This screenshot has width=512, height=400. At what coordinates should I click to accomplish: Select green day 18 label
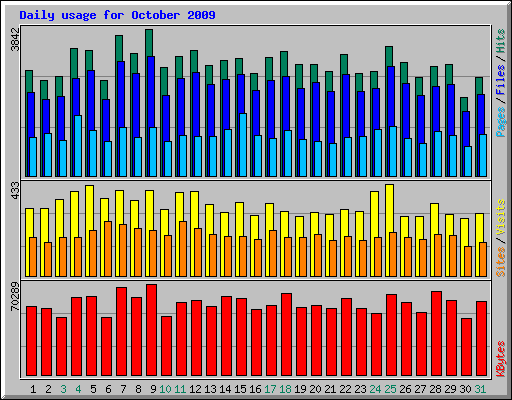(285, 389)
